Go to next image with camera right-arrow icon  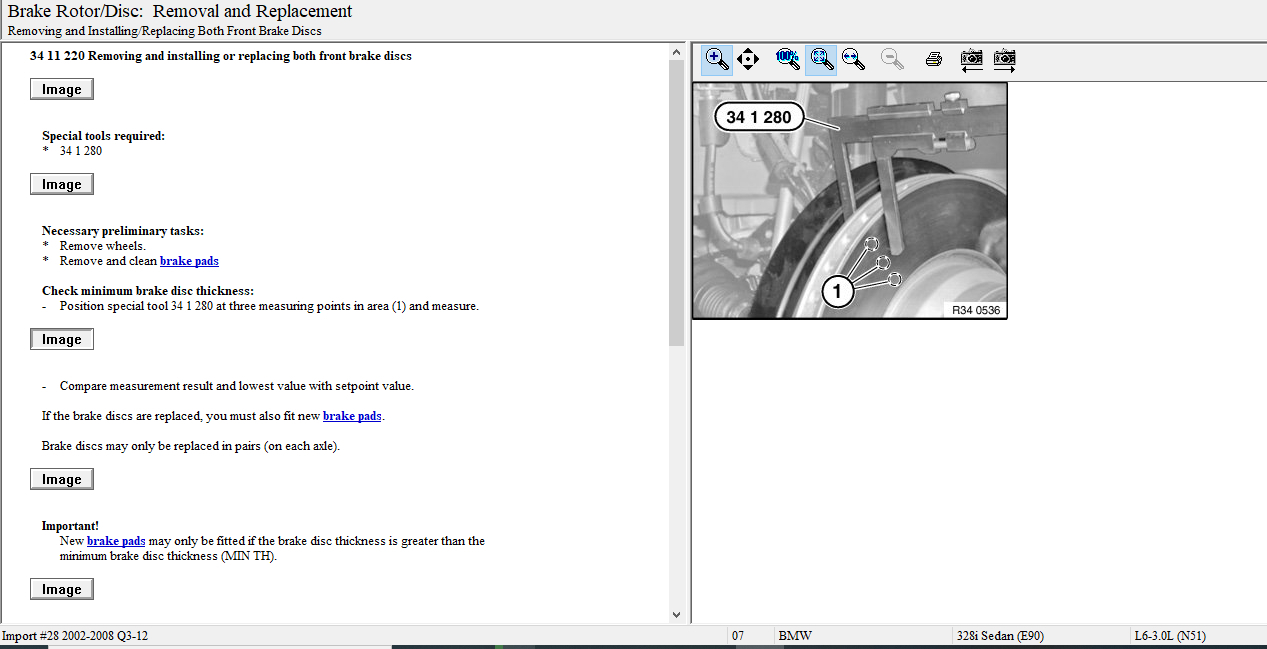tap(1004, 59)
